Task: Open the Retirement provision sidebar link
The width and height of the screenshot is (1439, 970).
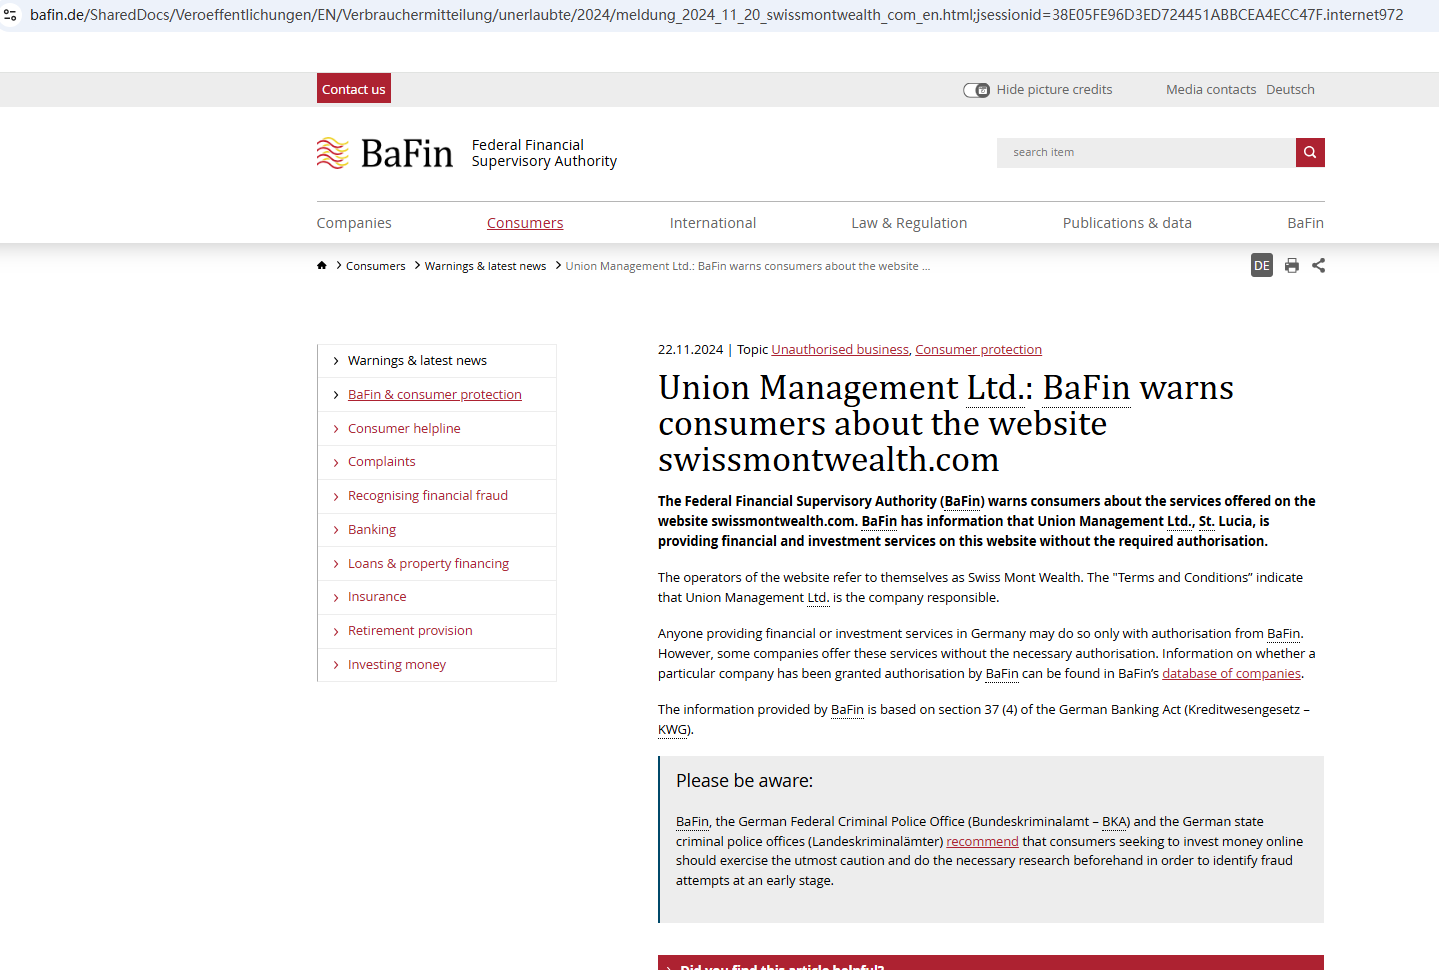Action: (410, 631)
